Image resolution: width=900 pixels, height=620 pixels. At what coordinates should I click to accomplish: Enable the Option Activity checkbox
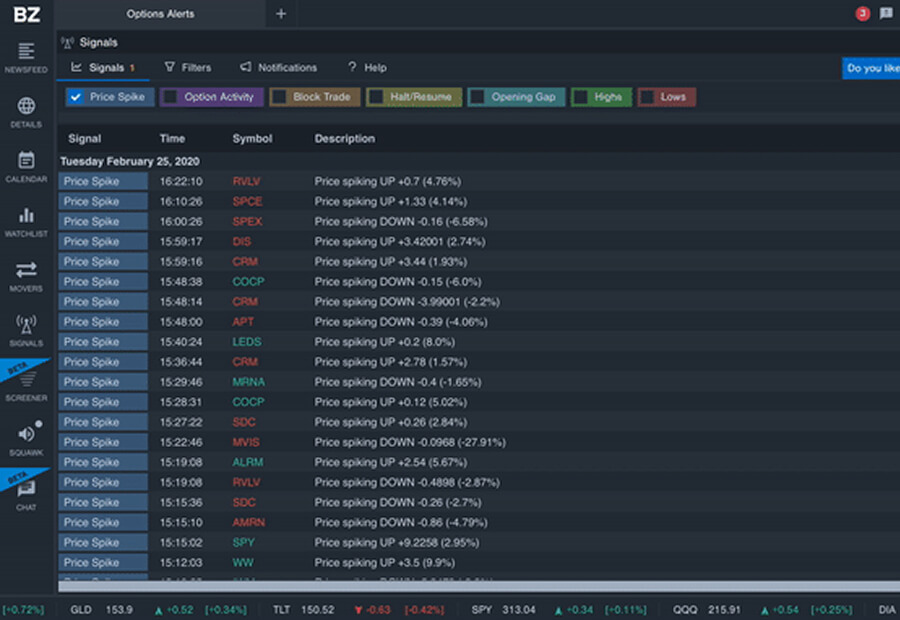pos(170,97)
